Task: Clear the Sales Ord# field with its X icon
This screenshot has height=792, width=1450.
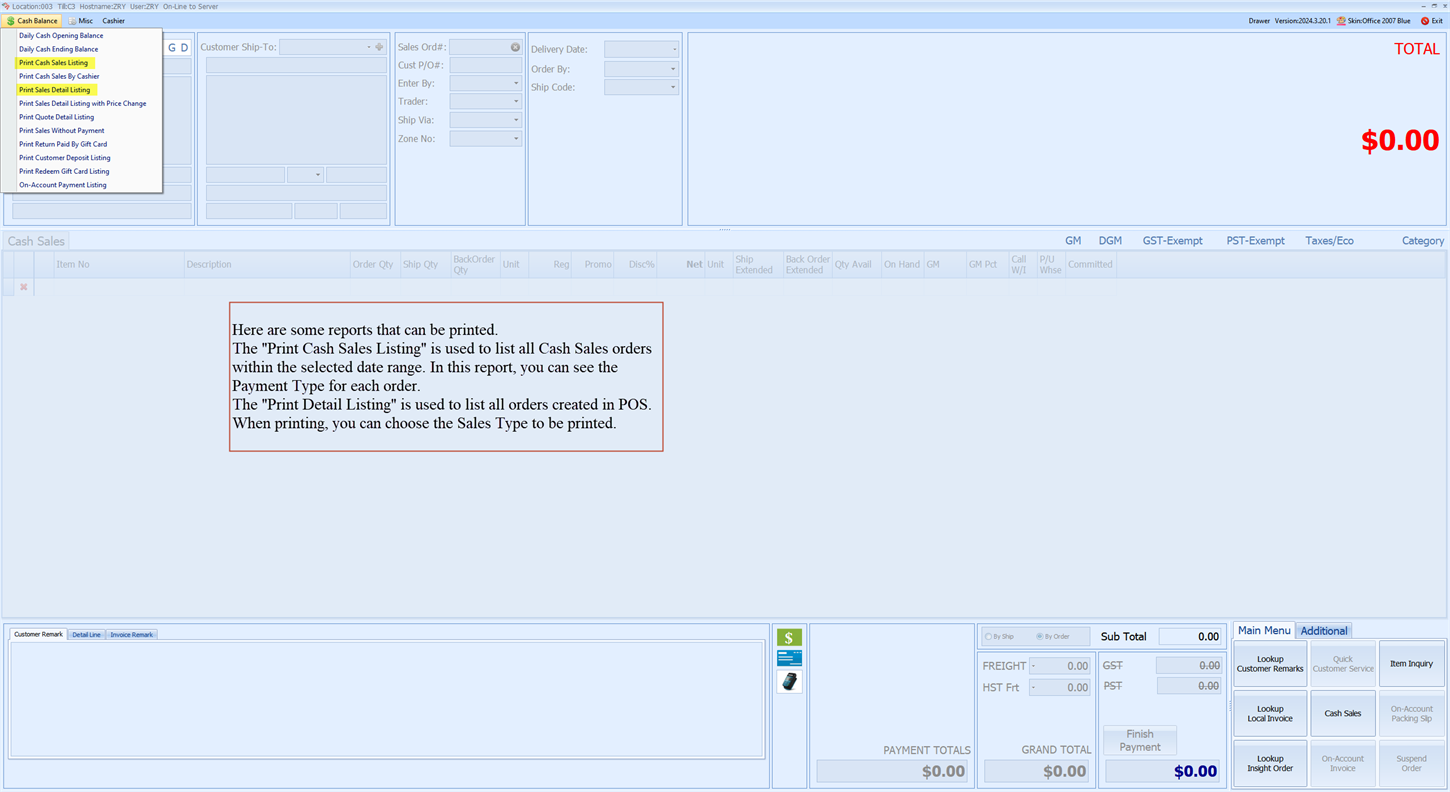Action: (x=515, y=47)
